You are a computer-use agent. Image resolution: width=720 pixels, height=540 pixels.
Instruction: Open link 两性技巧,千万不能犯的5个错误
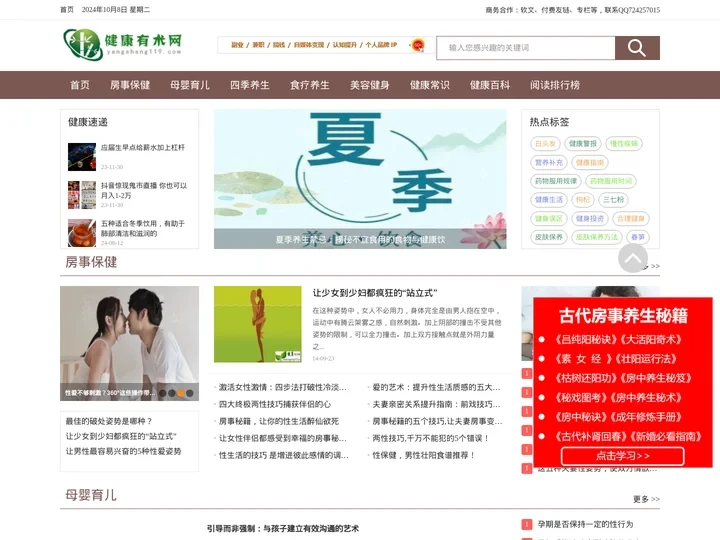(x=430, y=439)
